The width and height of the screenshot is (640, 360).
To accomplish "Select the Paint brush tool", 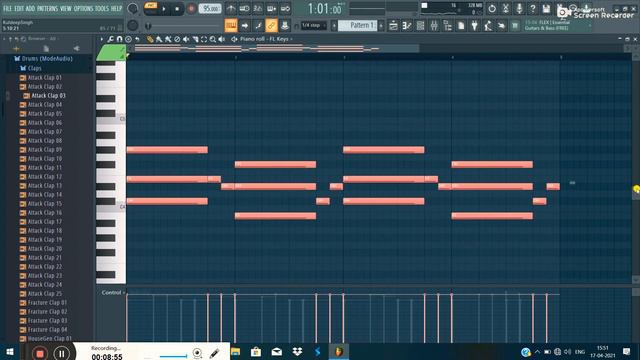I will [159, 39].
